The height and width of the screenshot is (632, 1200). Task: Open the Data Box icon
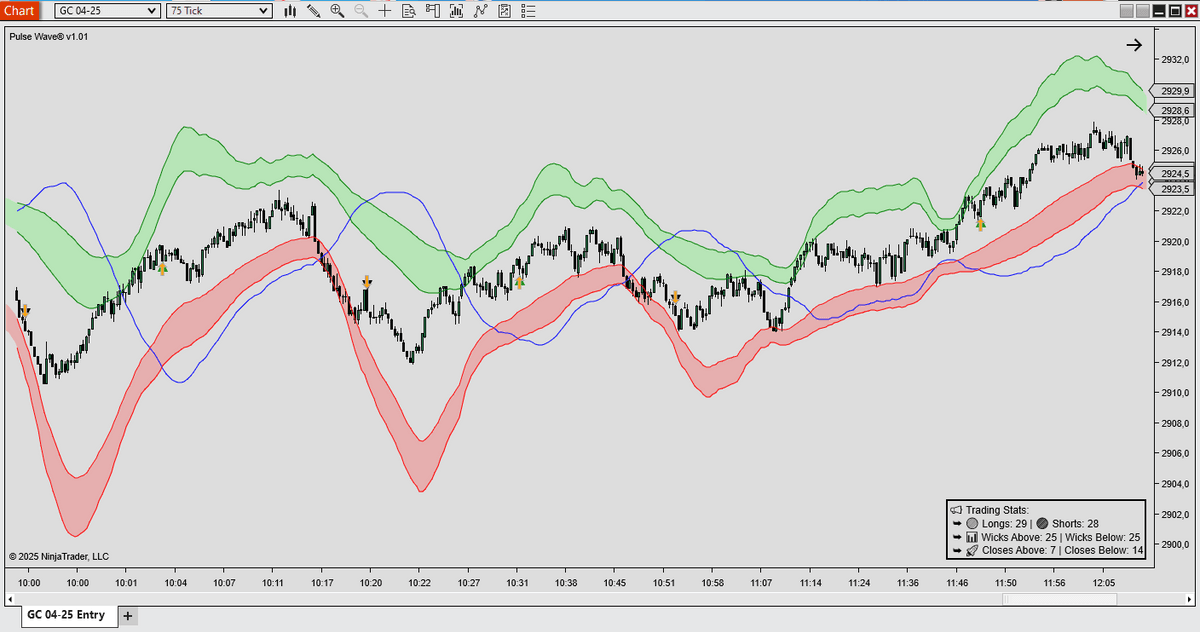409,11
